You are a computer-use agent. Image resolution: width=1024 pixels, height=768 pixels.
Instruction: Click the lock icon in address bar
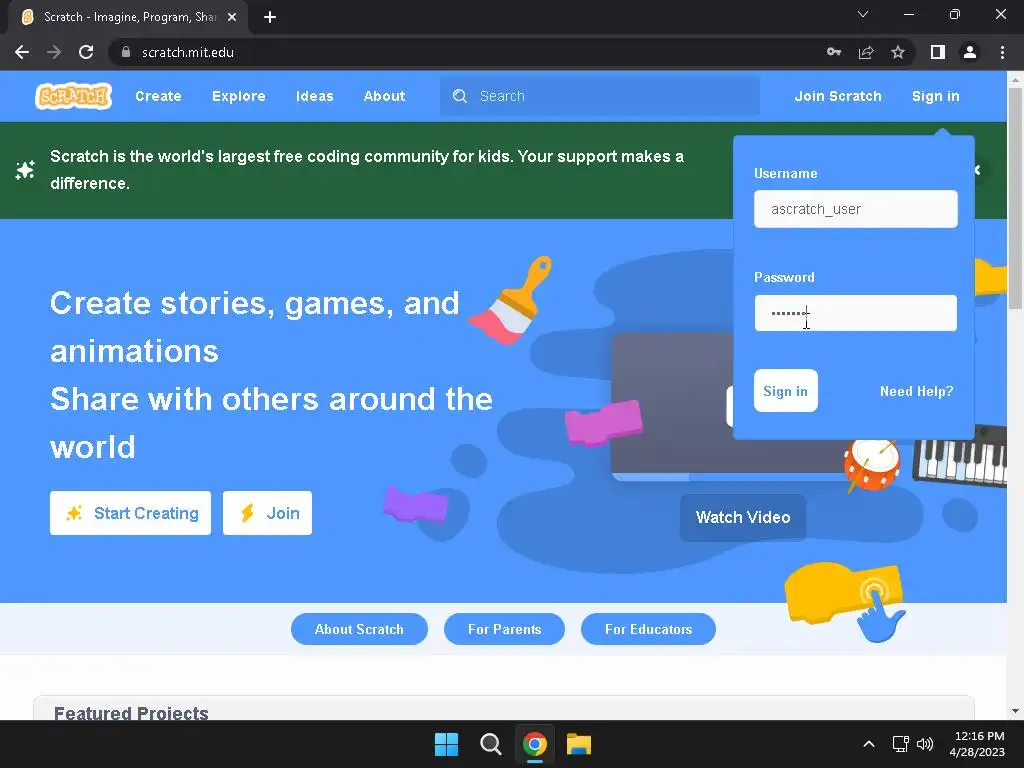[125, 52]
